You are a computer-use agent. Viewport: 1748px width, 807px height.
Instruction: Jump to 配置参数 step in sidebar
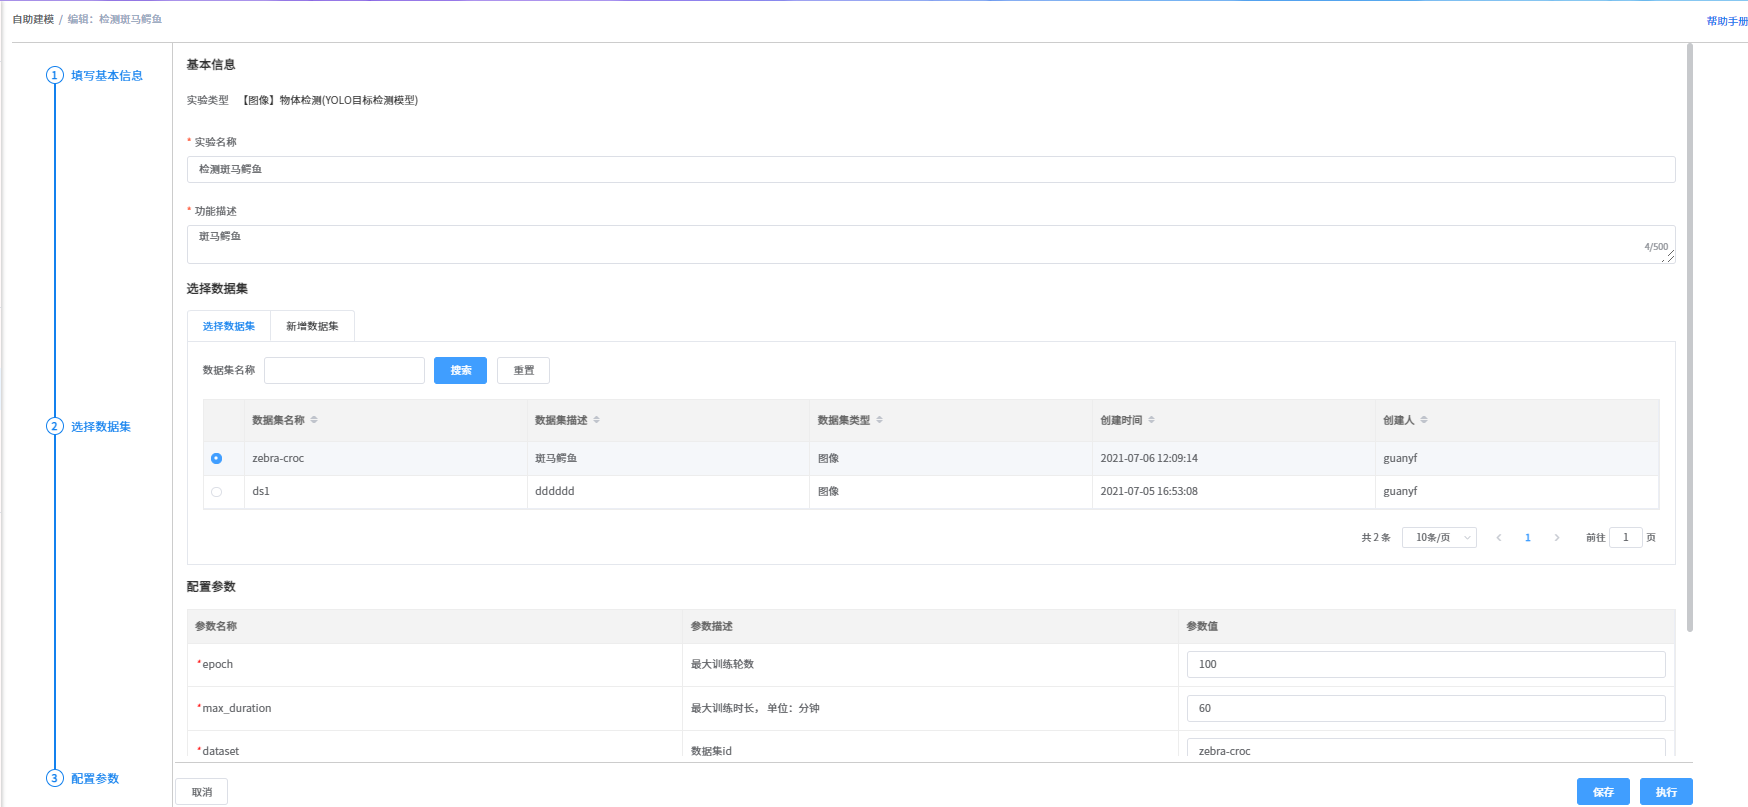pyautogui.click(x=95, y=779)
